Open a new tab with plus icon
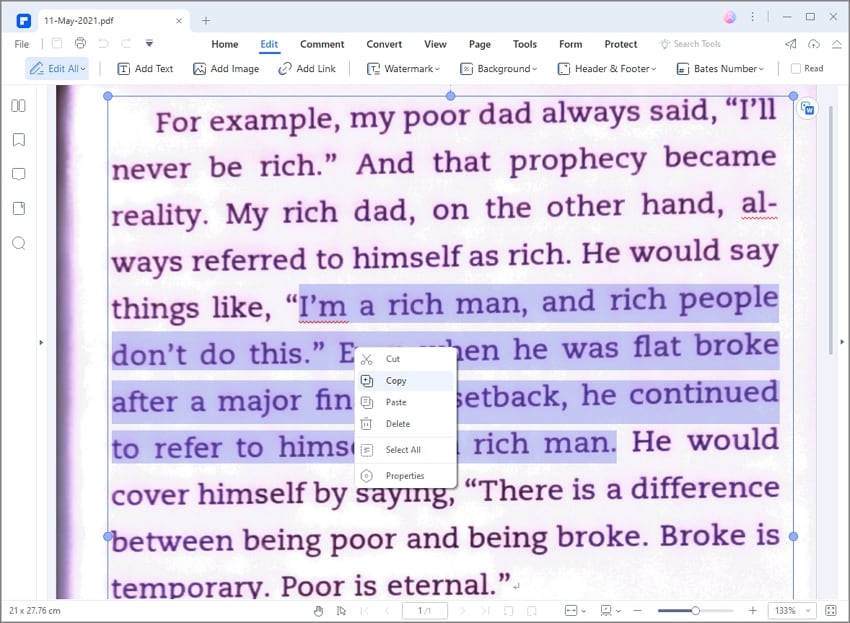Image resolution: width=850 pixels, height=623 pixels. [206, 21]
